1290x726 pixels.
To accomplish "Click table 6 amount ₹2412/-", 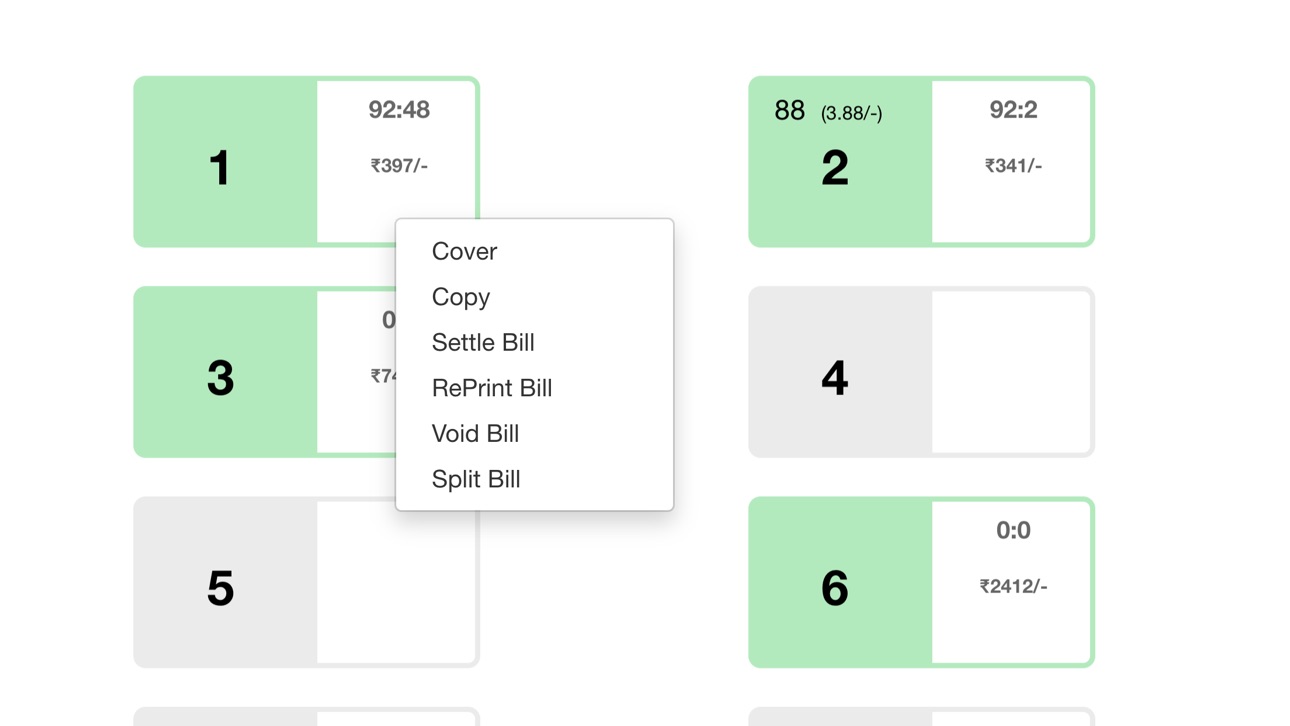I will [1013, 587].
